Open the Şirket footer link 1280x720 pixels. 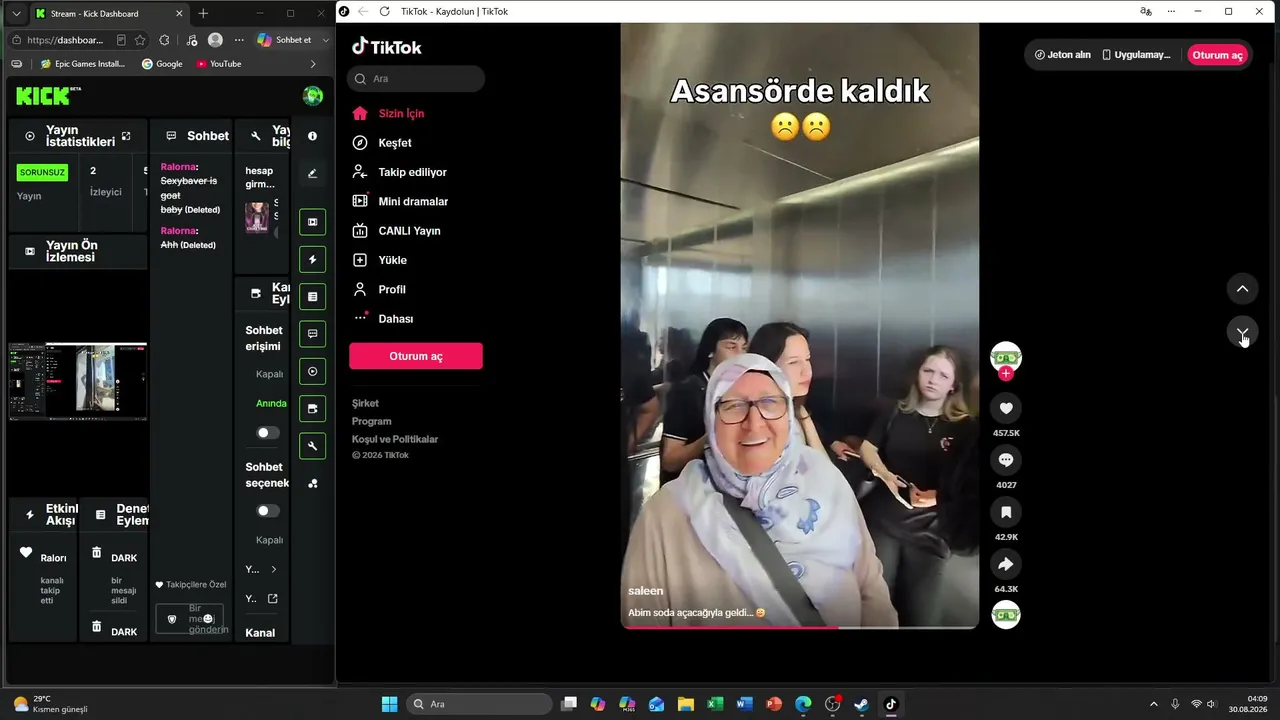[x=365, y=403]
